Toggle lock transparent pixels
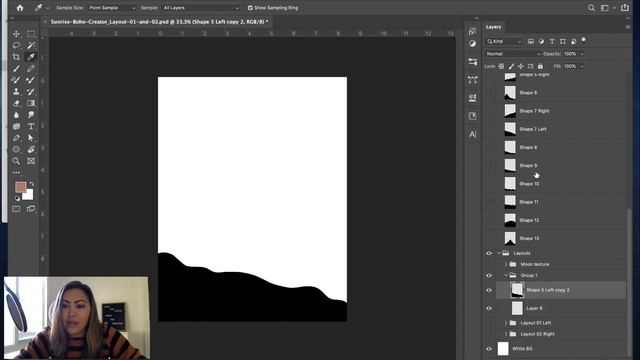The image size is (640, 360). click(x=501, y=66)
